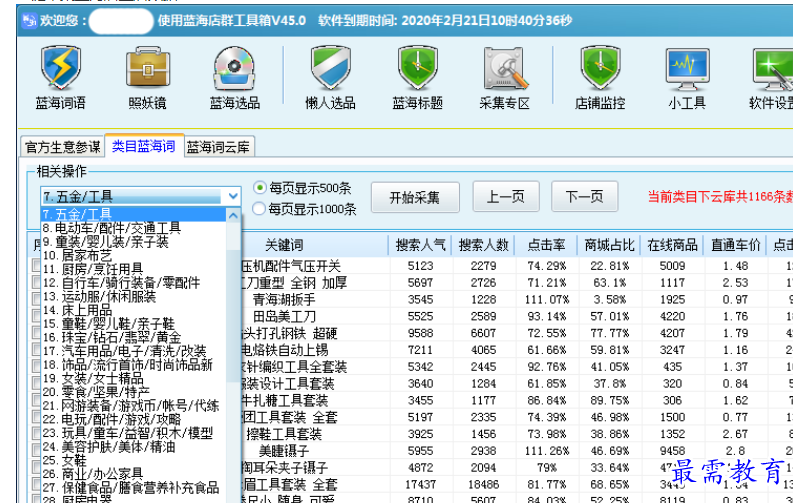
Task: Open the 蓝海选品 disc icon
Action: coord(234,77)
